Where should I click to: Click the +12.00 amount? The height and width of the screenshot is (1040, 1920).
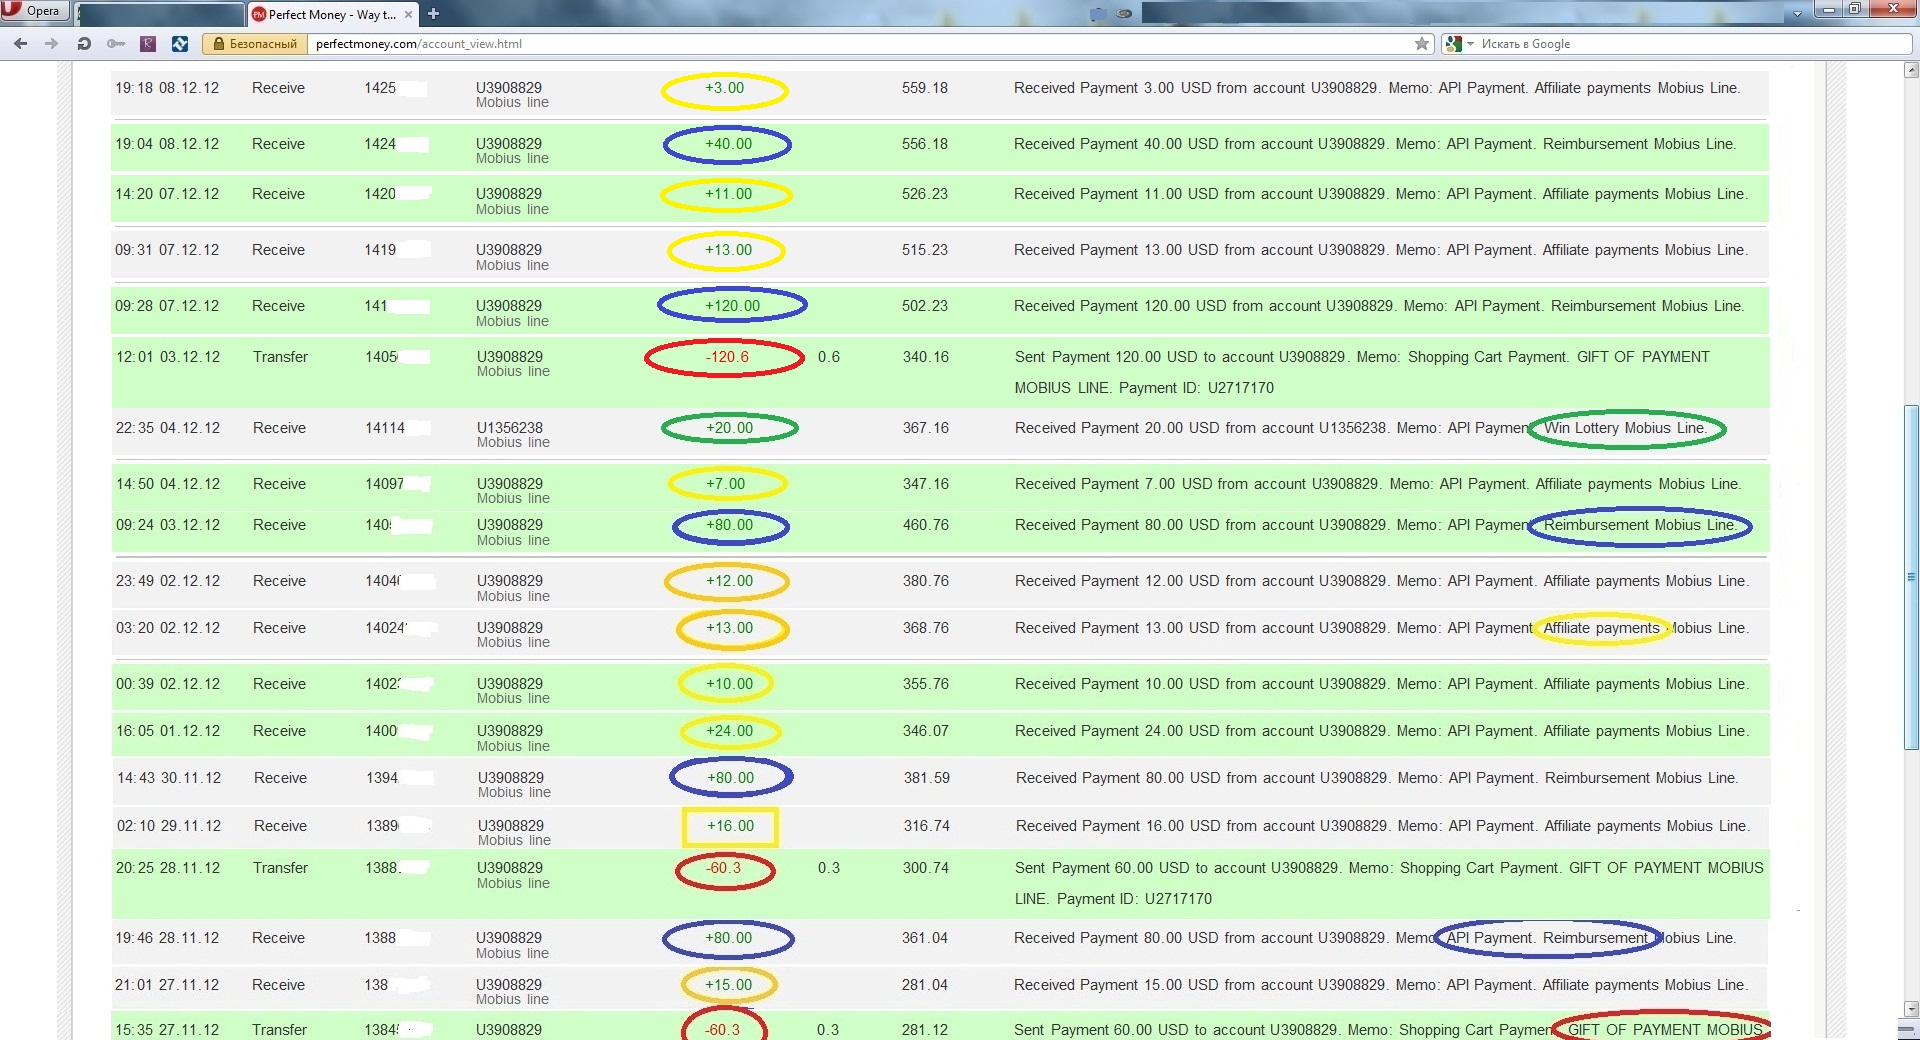[x=729, y=581]
